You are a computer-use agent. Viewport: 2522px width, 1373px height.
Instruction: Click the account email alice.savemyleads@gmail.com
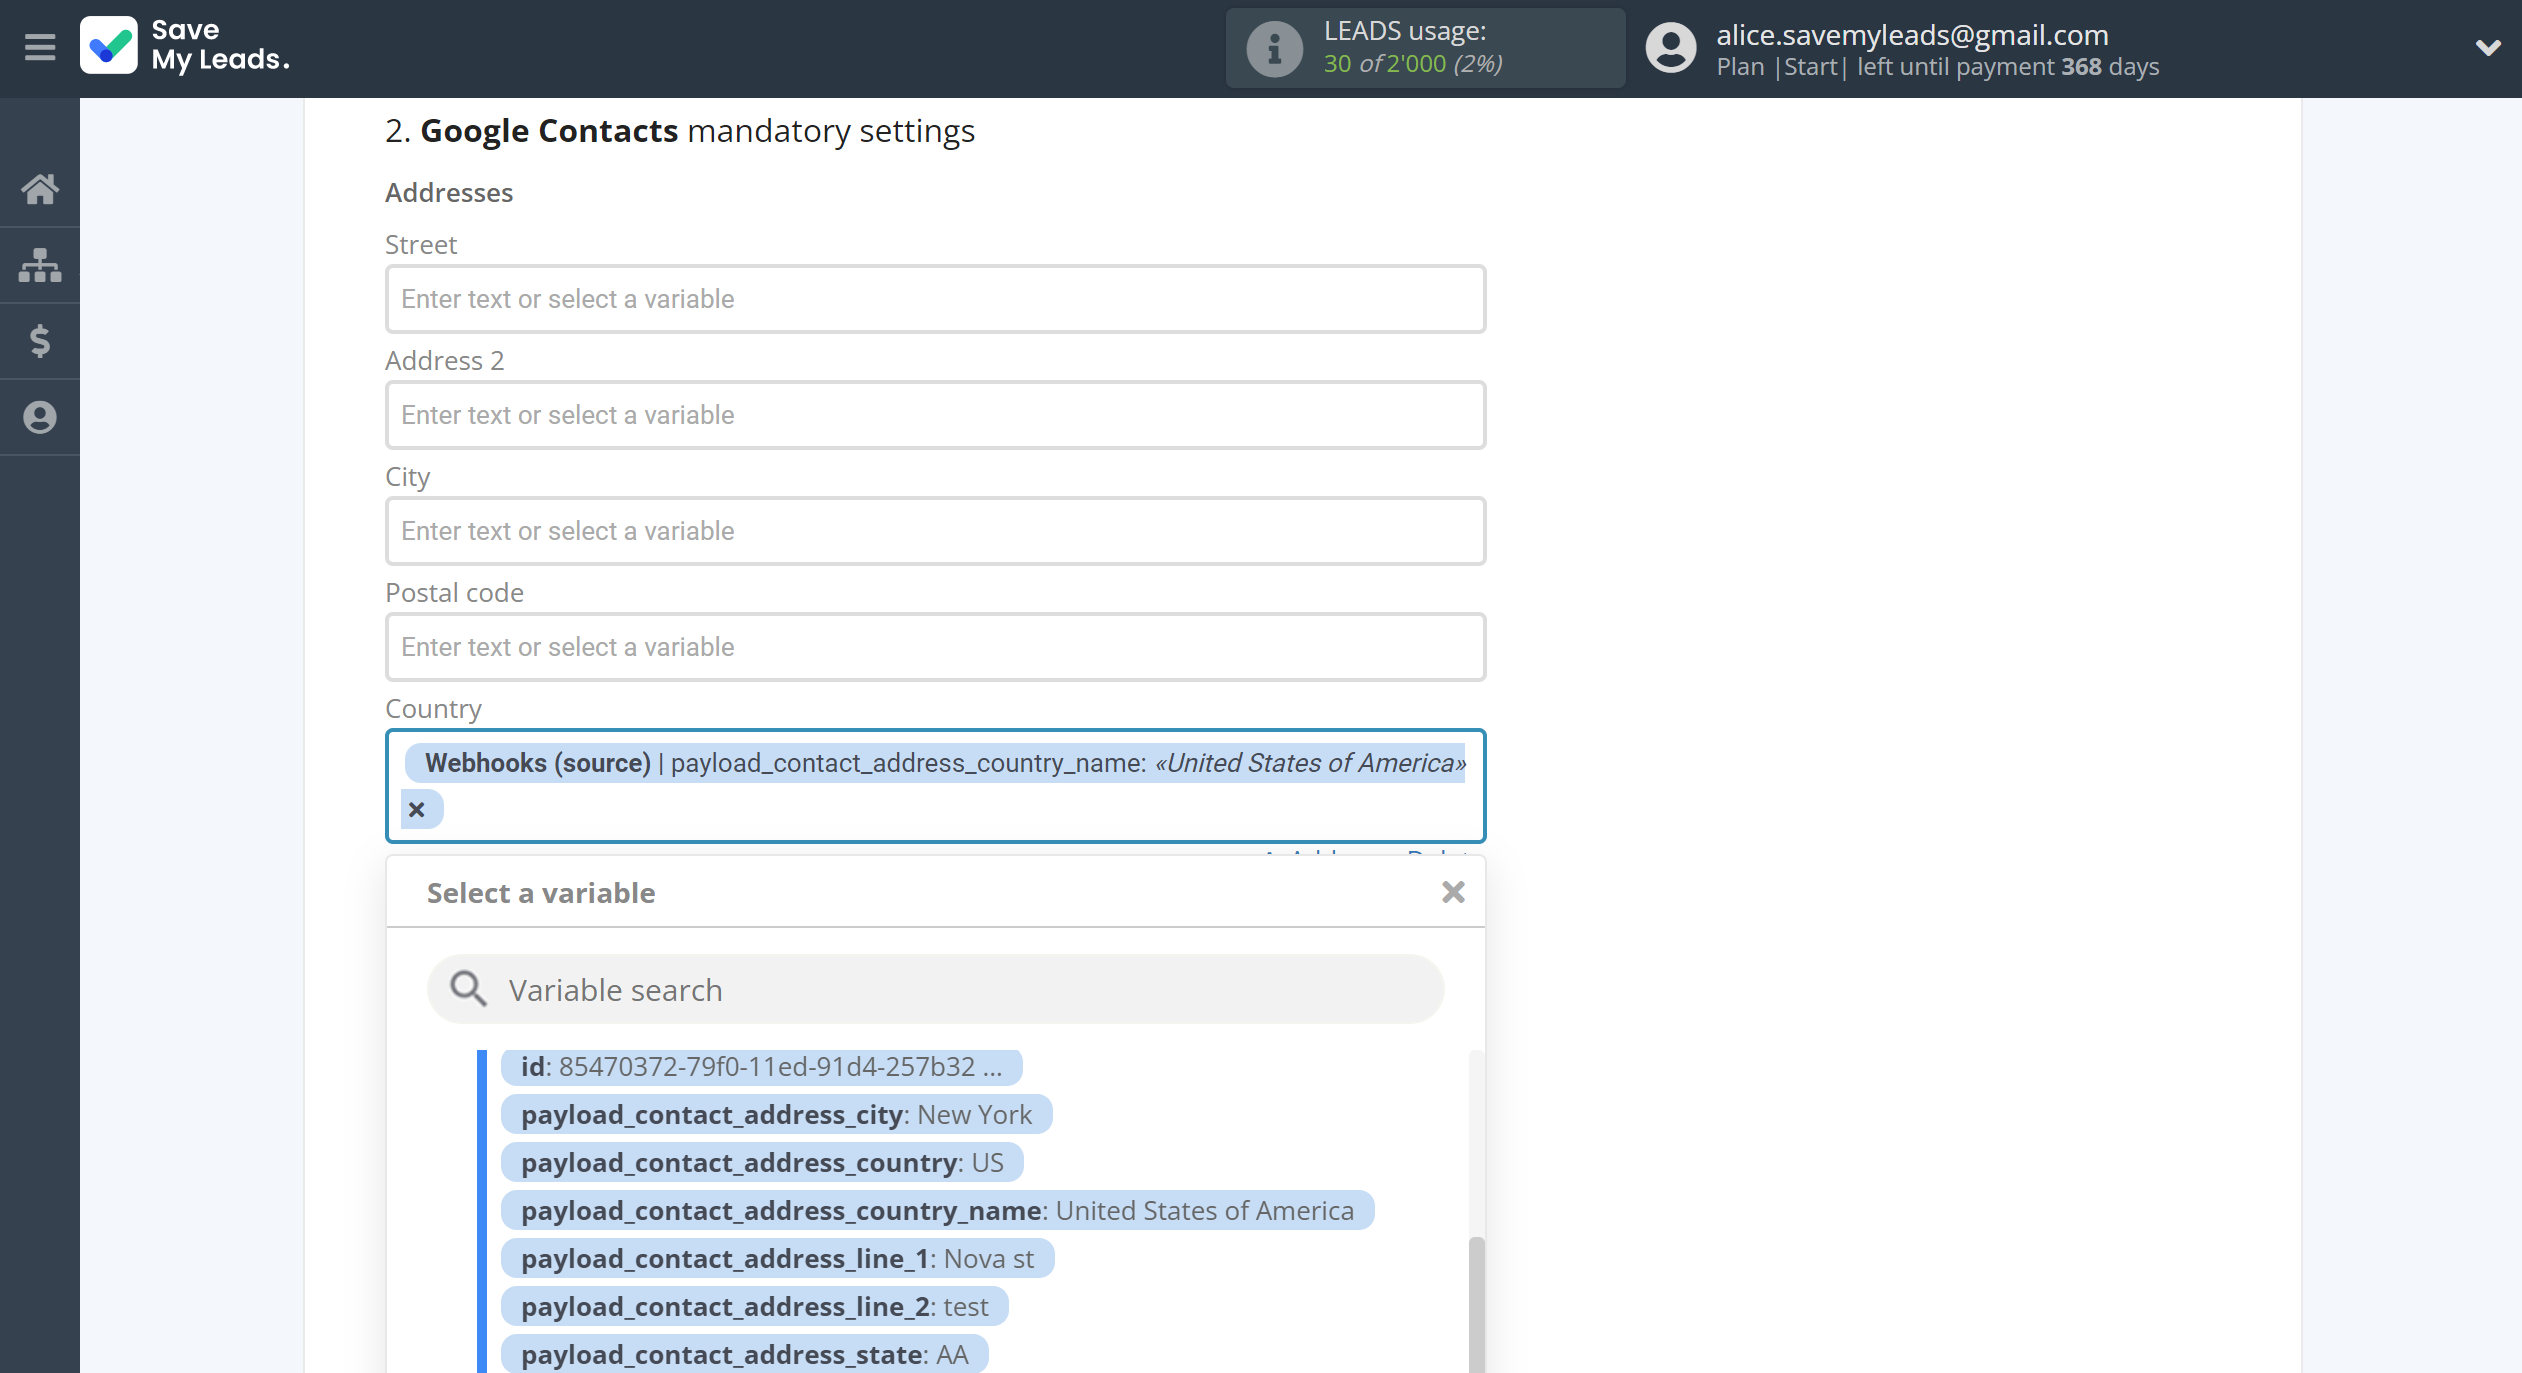click(x=1912, y=35)
